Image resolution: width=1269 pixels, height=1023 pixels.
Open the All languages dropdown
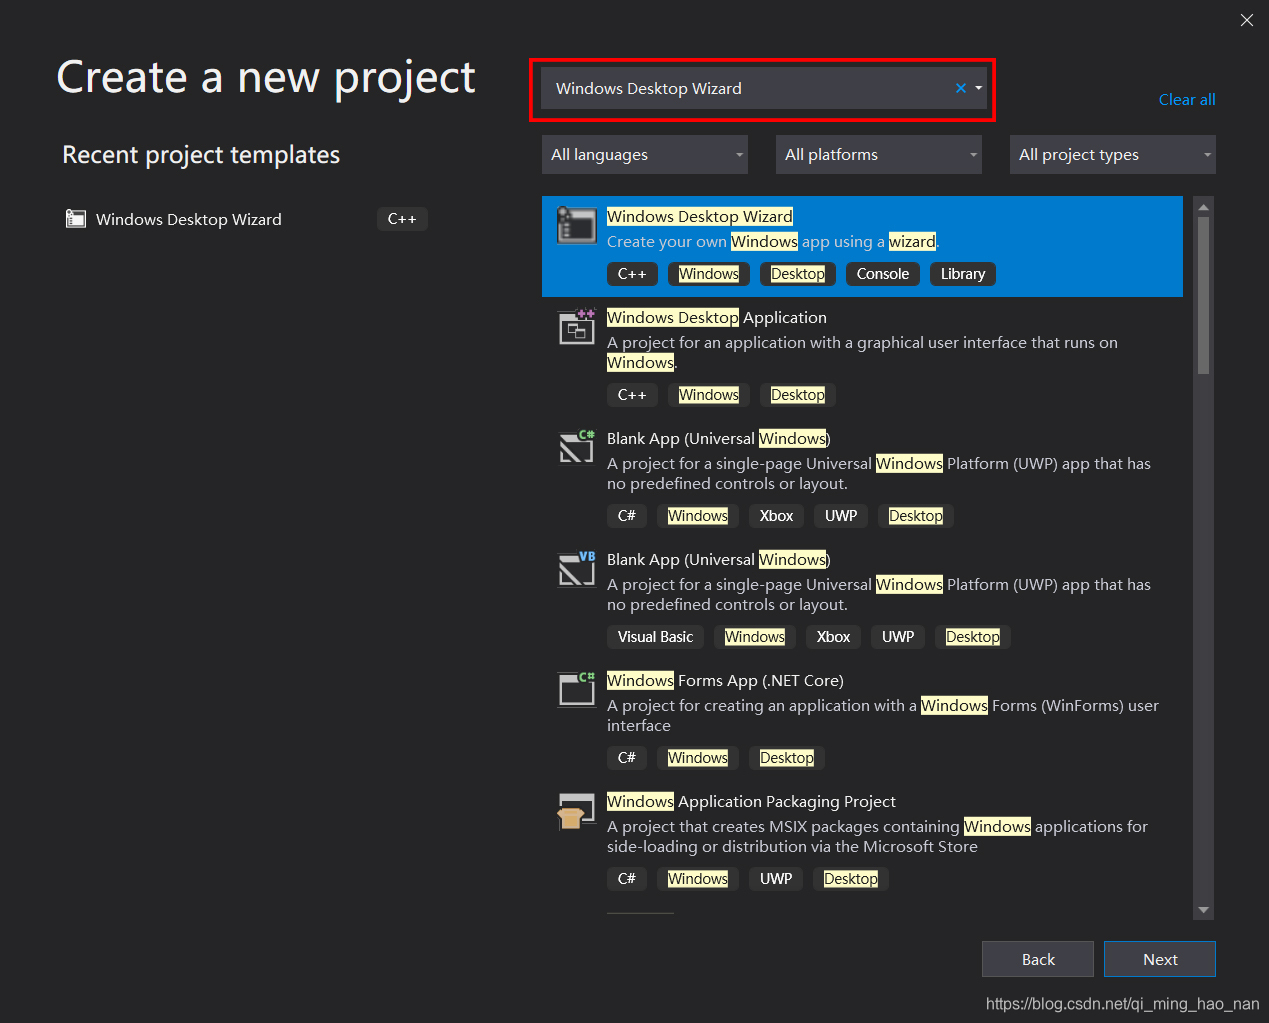coord(645,155)
